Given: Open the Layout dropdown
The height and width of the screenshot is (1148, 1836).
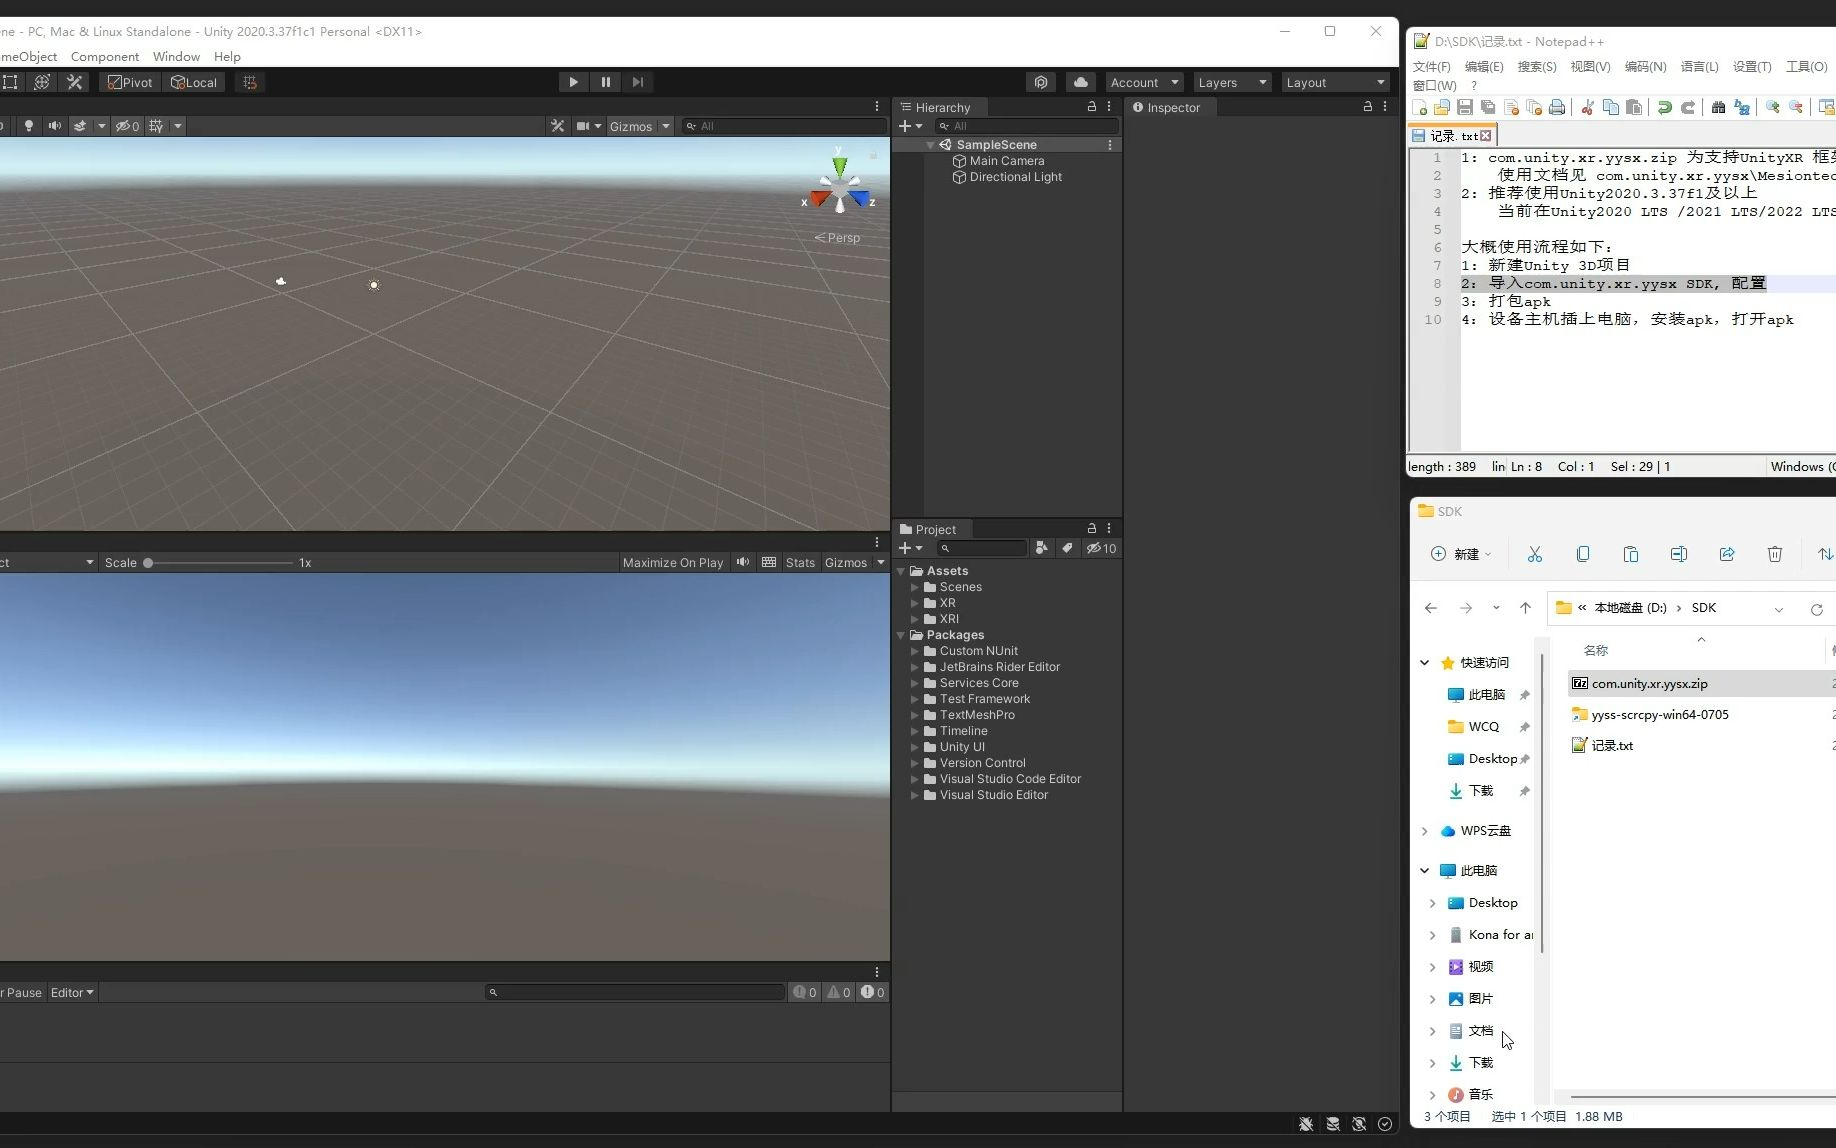Looking at the screenshot, I should pyautogui.click(x=1336, y=82).
